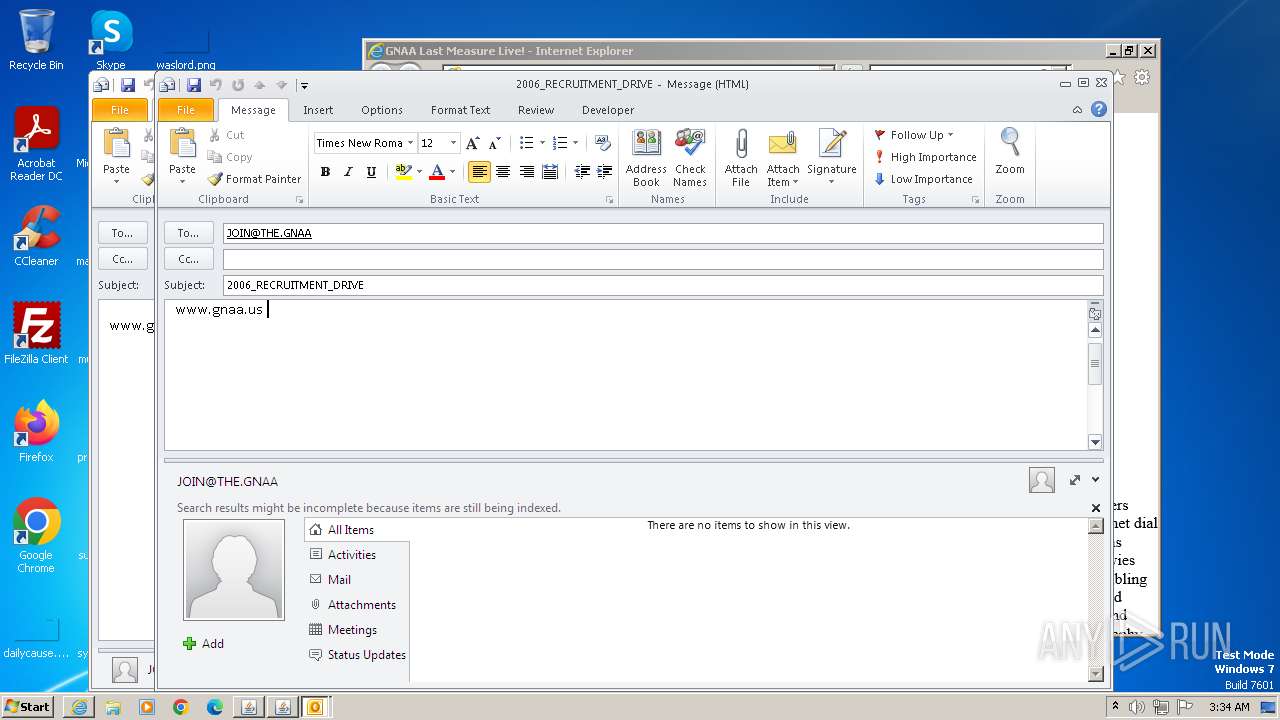
Task: Use the Format Painter tool
Action: click(x=254, y=179)
